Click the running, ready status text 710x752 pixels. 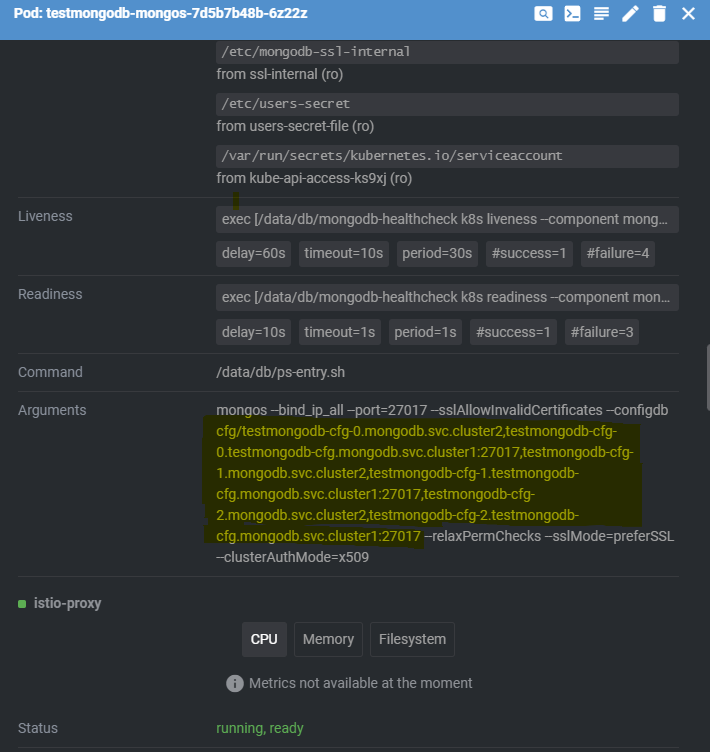(x=260, y=728)
